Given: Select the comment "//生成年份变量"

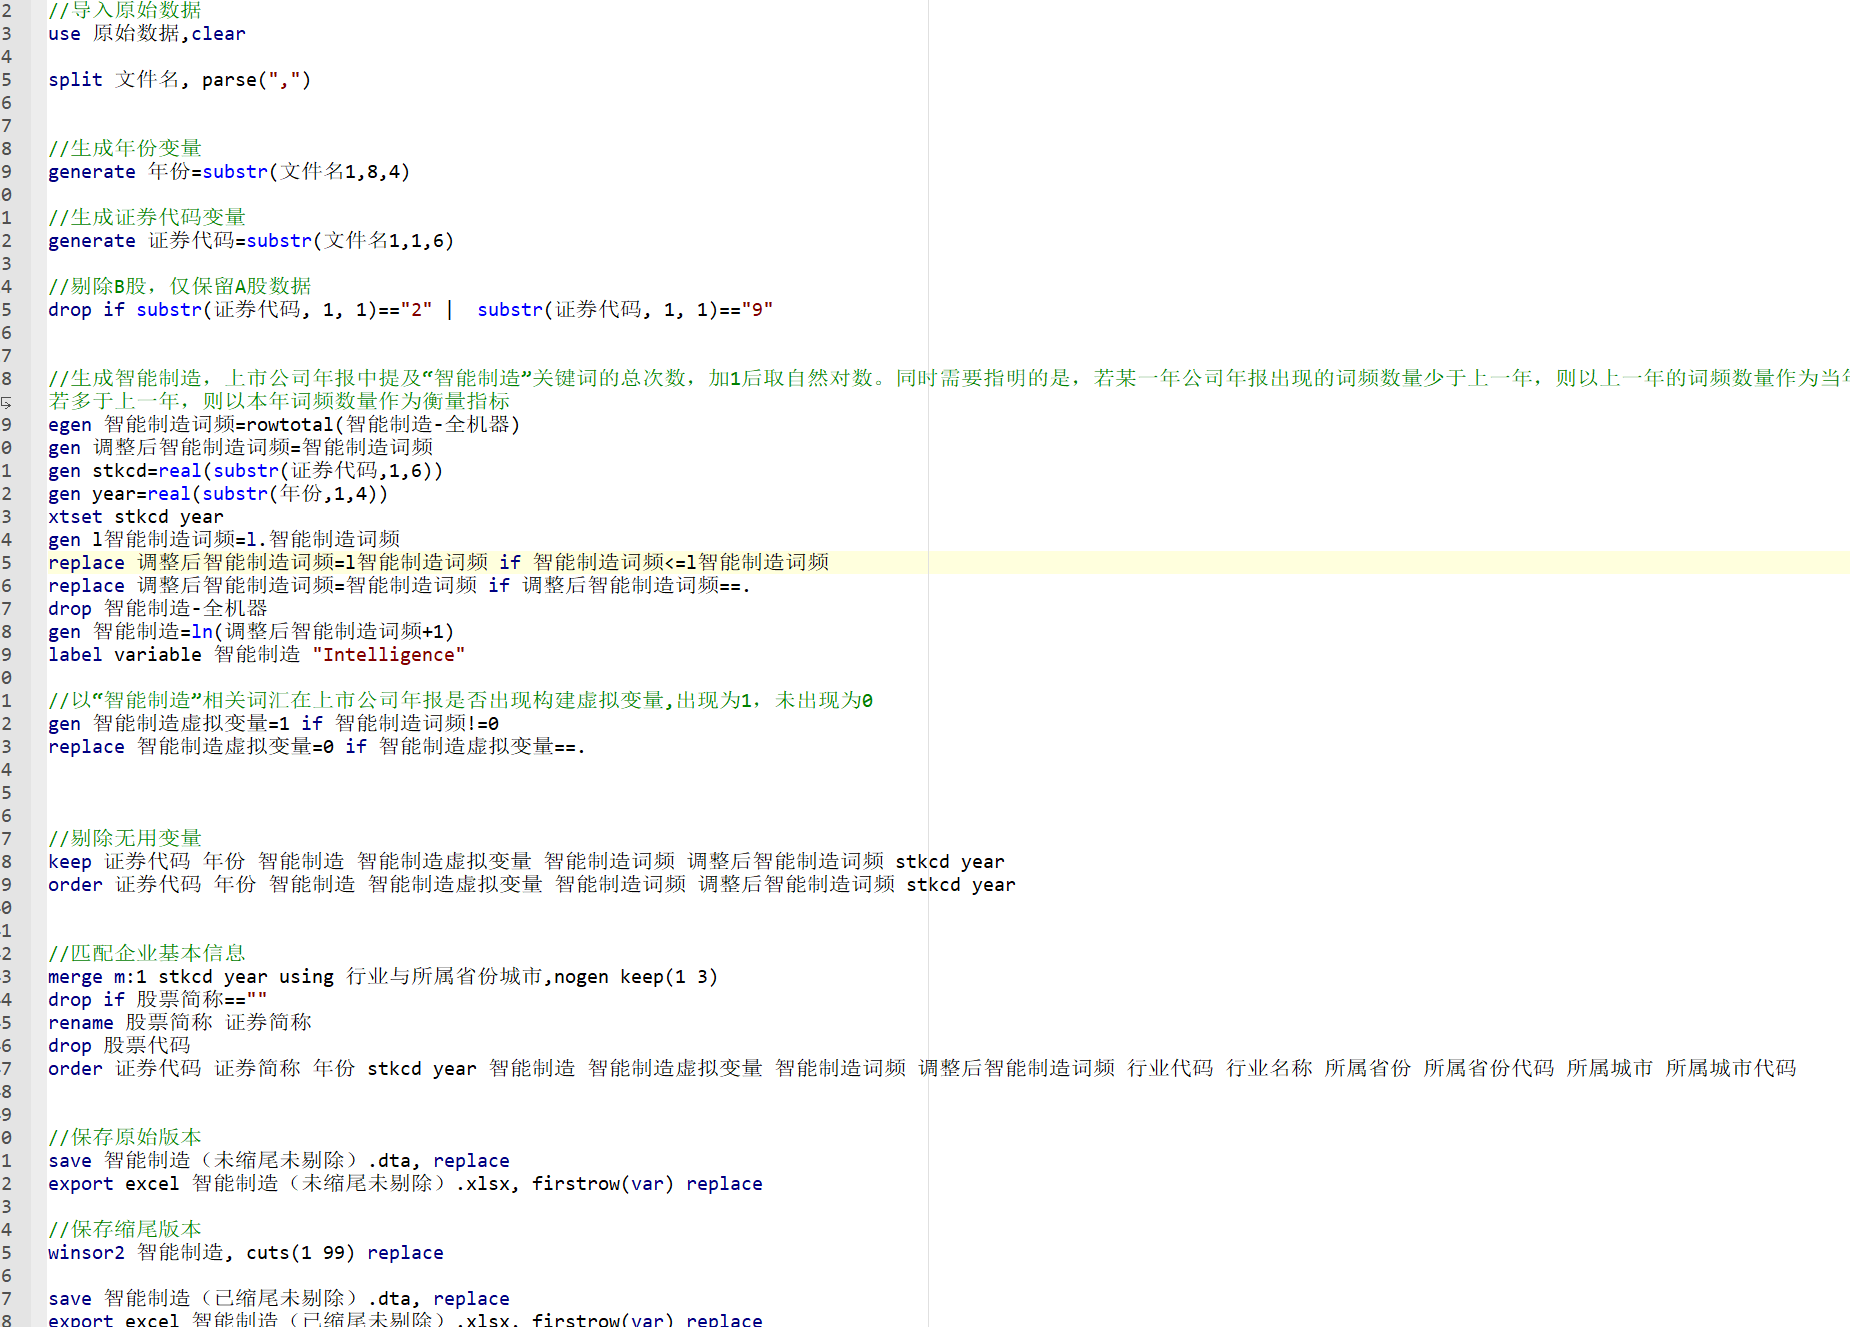Looking at the screenshot, I should (x=125, y=148).
